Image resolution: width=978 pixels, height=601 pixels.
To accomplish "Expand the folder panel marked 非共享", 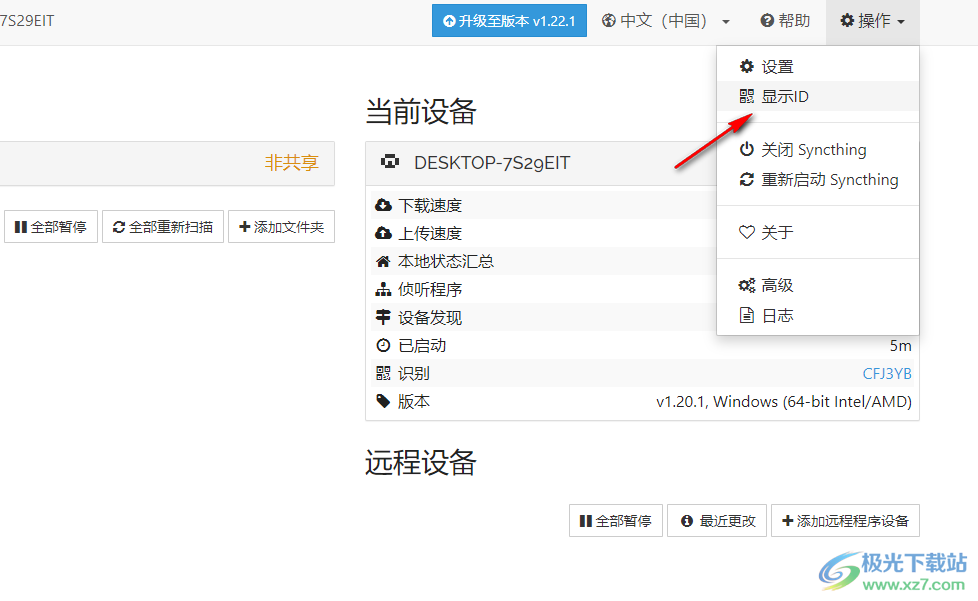I will (x=167, y=163).
